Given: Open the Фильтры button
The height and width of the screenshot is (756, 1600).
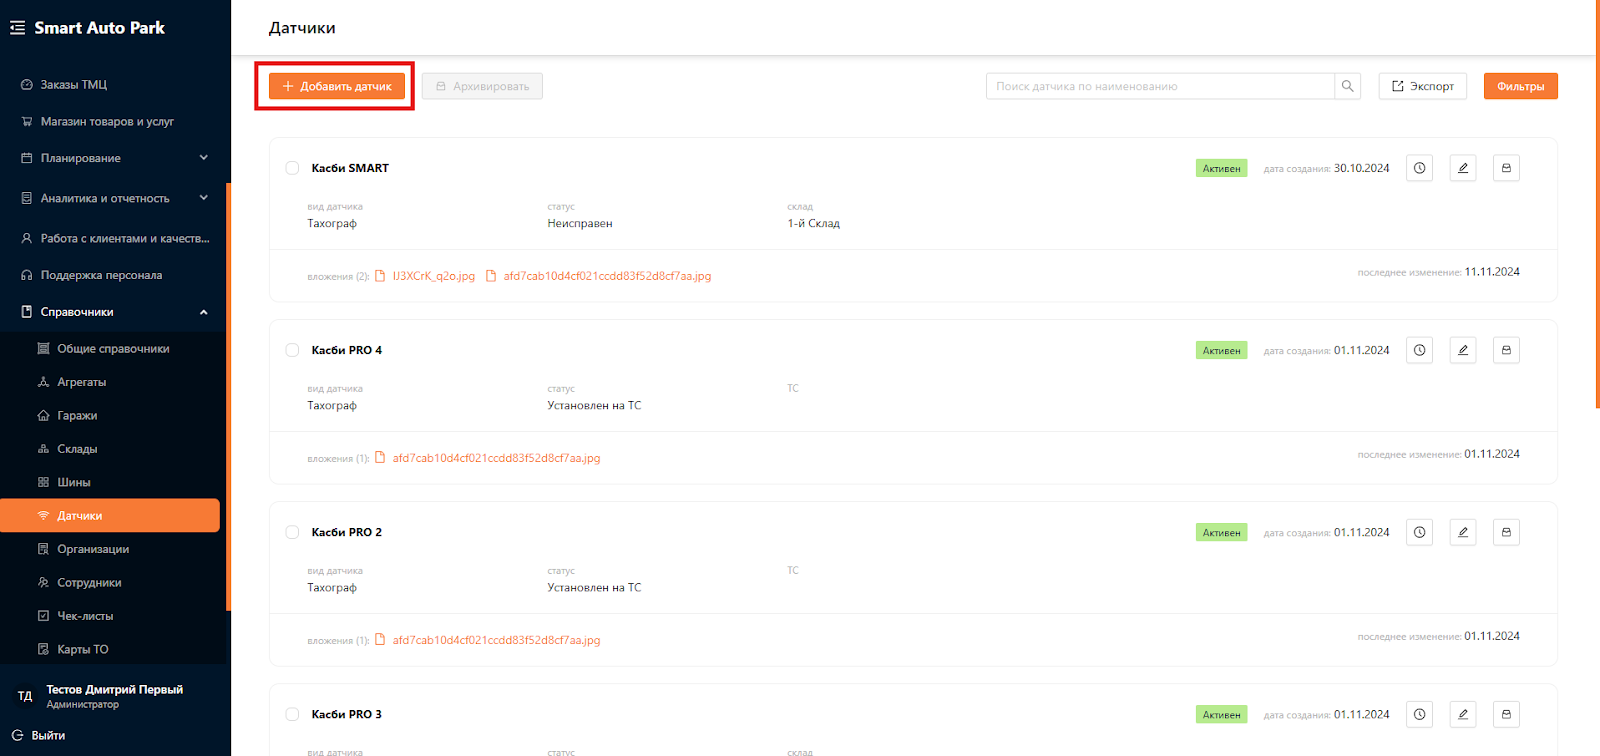Looking at the screenshot, I should coord(1520,86).
